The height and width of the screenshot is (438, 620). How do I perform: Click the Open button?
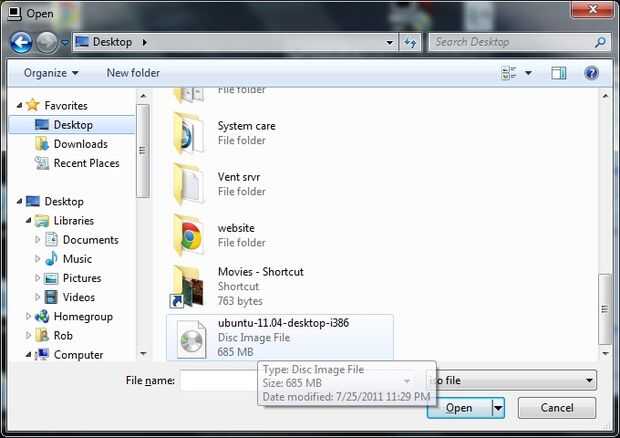pyautogui.click(x=459, y=408)
